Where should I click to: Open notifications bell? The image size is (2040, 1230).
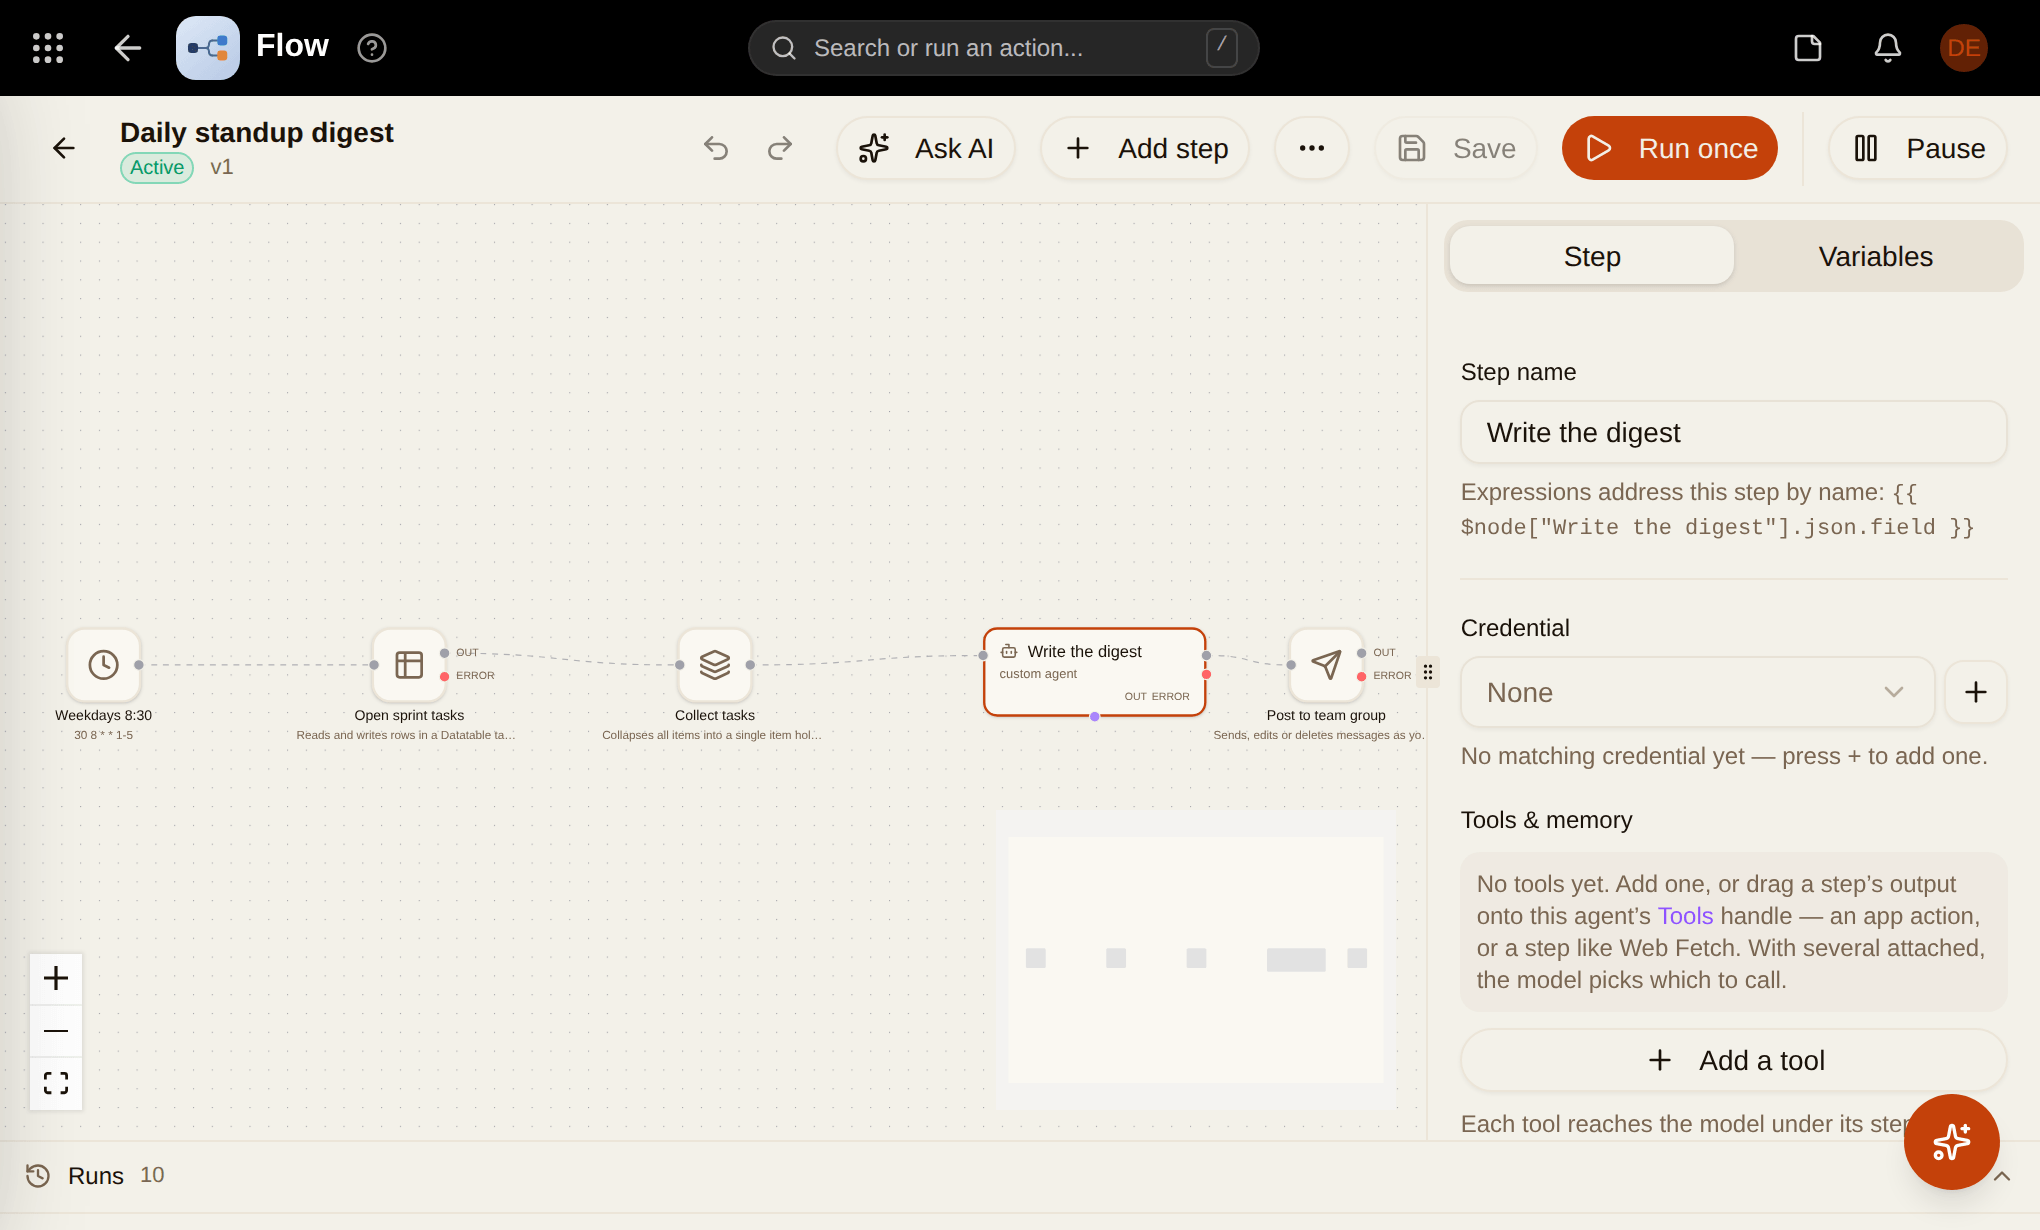click(1888, 48)
